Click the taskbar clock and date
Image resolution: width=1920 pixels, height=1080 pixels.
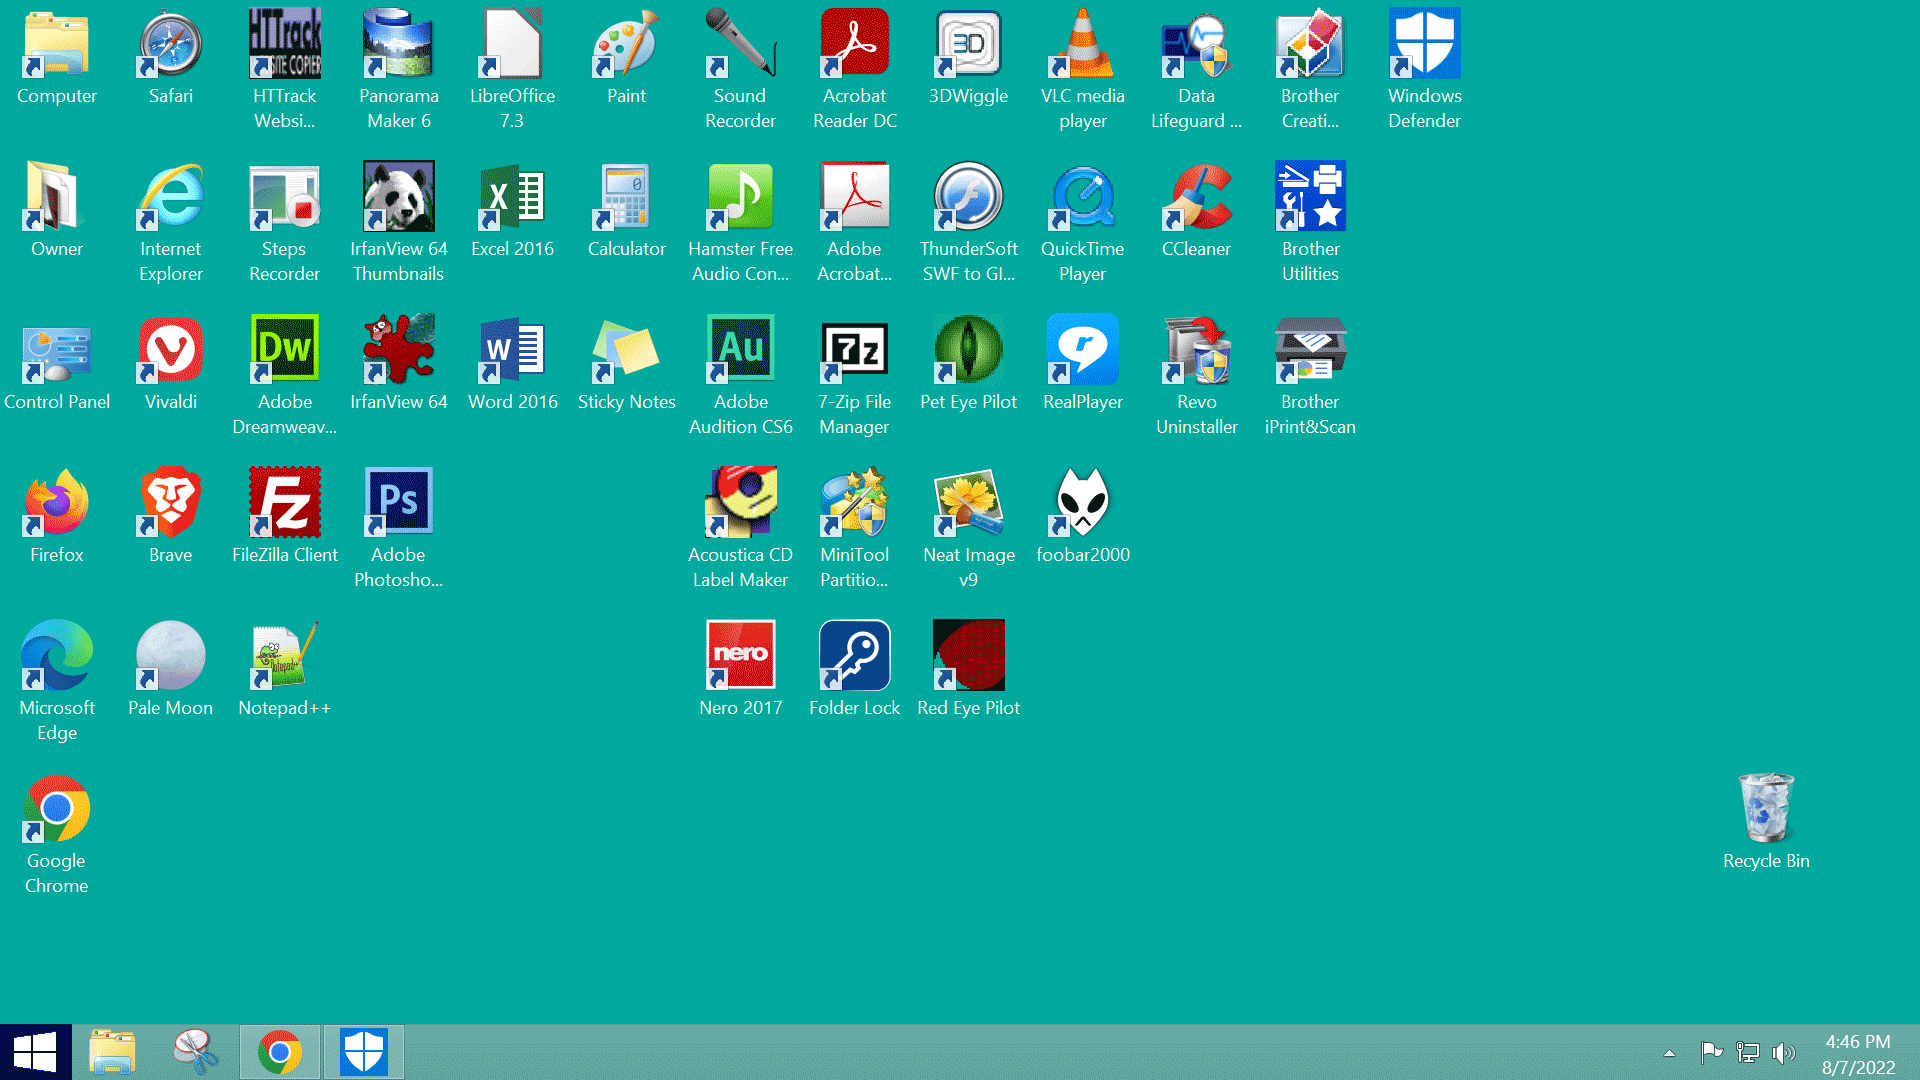click(1858, 1054)
